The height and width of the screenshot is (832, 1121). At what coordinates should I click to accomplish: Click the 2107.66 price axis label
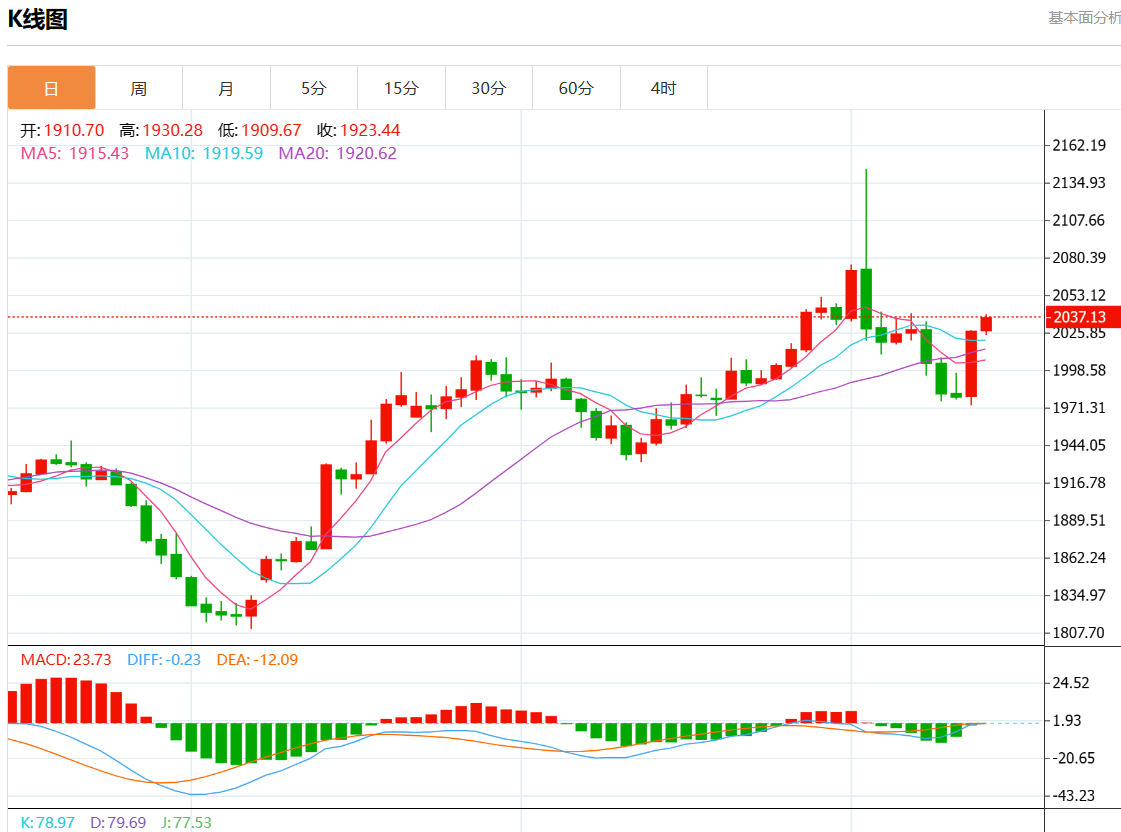1079,220
